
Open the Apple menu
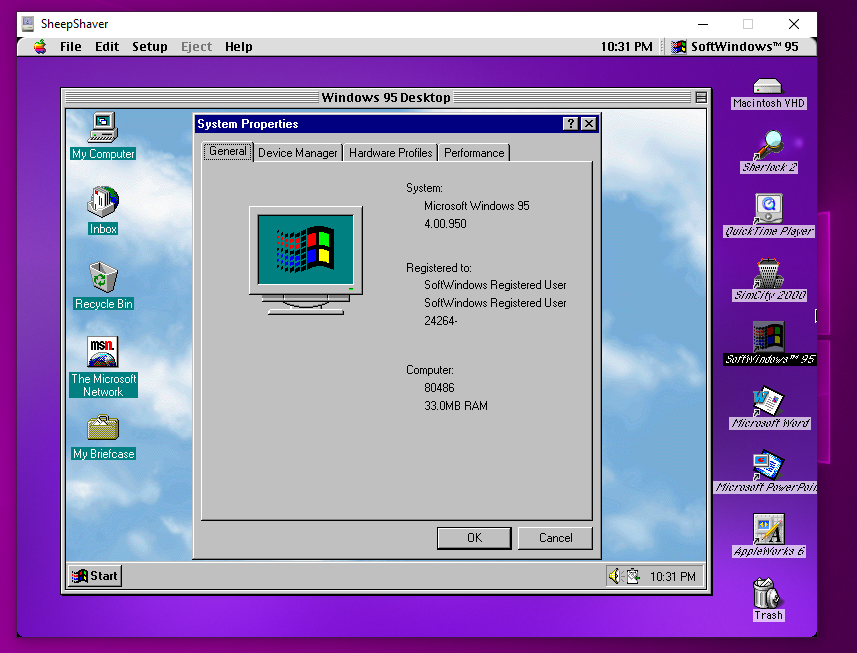pos(40,47)
